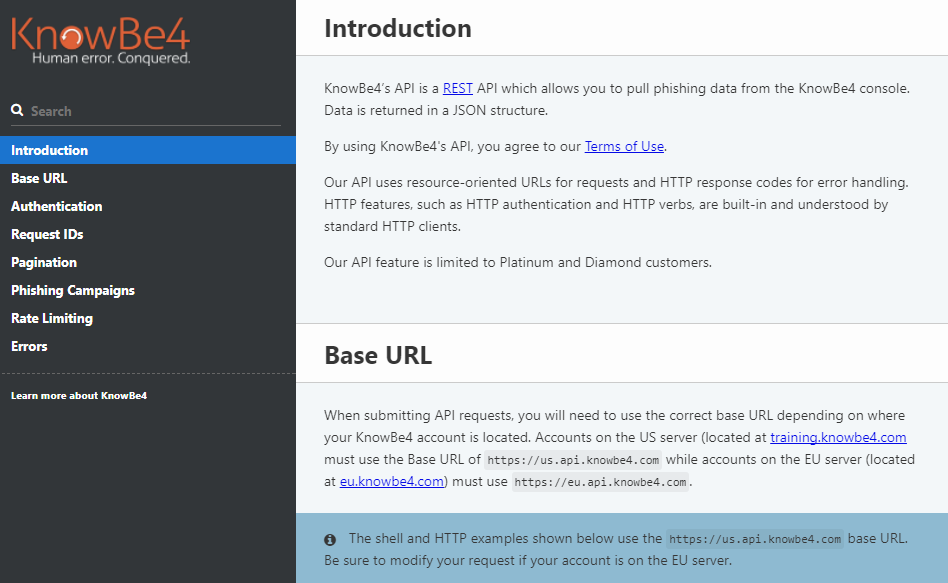
Task: Select Rate Limiting in the sidebar
Action: 52,318
